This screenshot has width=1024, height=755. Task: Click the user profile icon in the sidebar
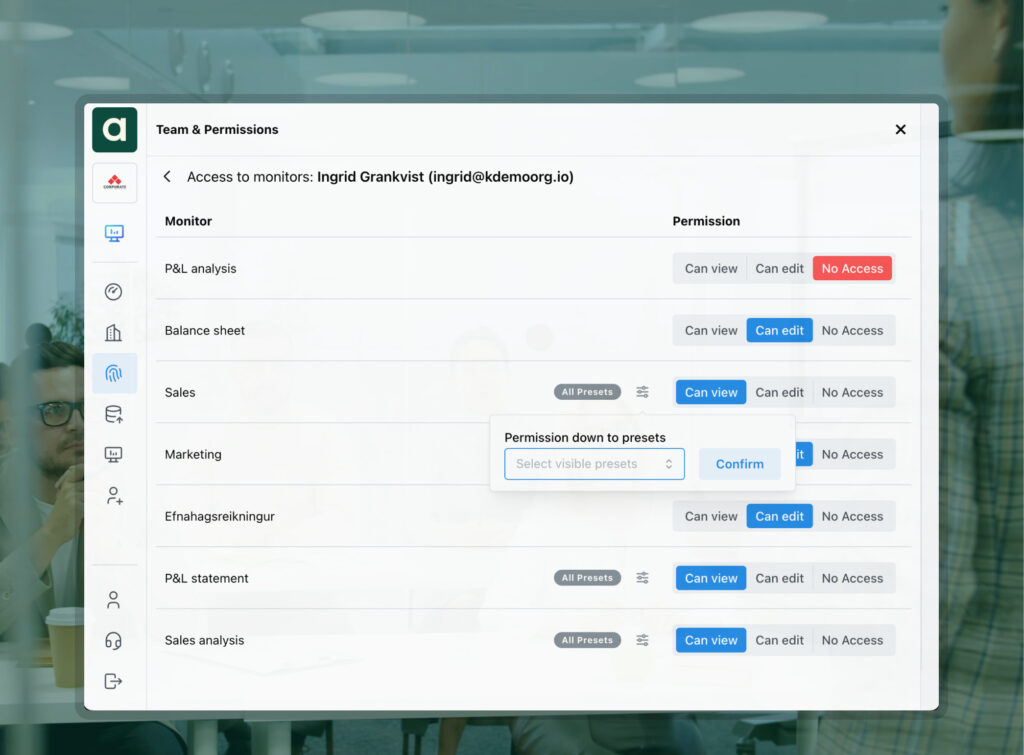[114, 600]
